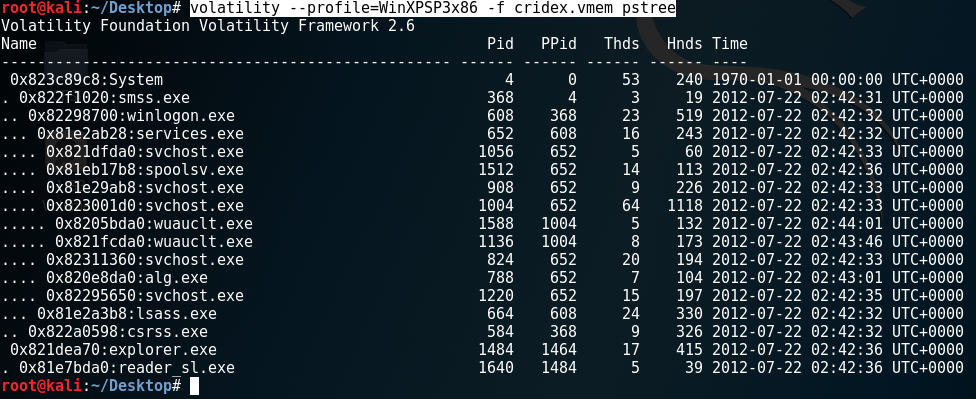Select the 0x822f1020:smss.exe process entry

105,98
